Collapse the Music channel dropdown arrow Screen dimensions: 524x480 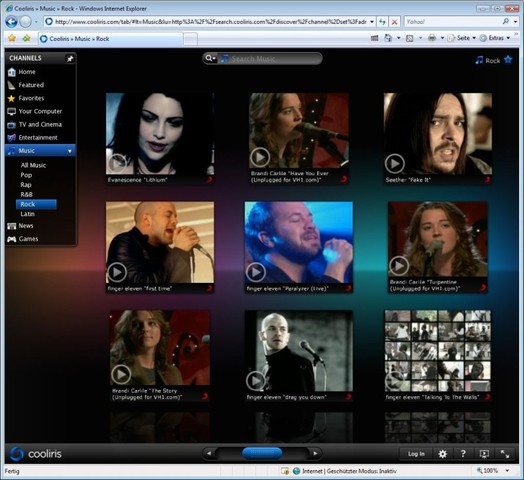click(70, 151)
